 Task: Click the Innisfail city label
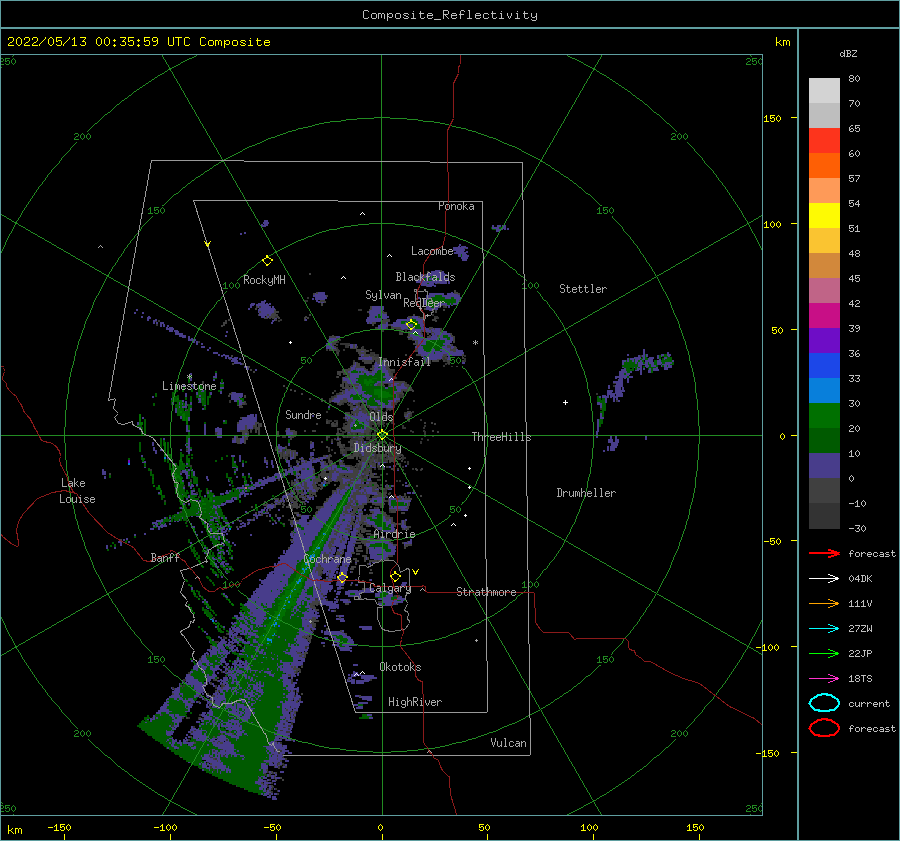pos(404,362)
